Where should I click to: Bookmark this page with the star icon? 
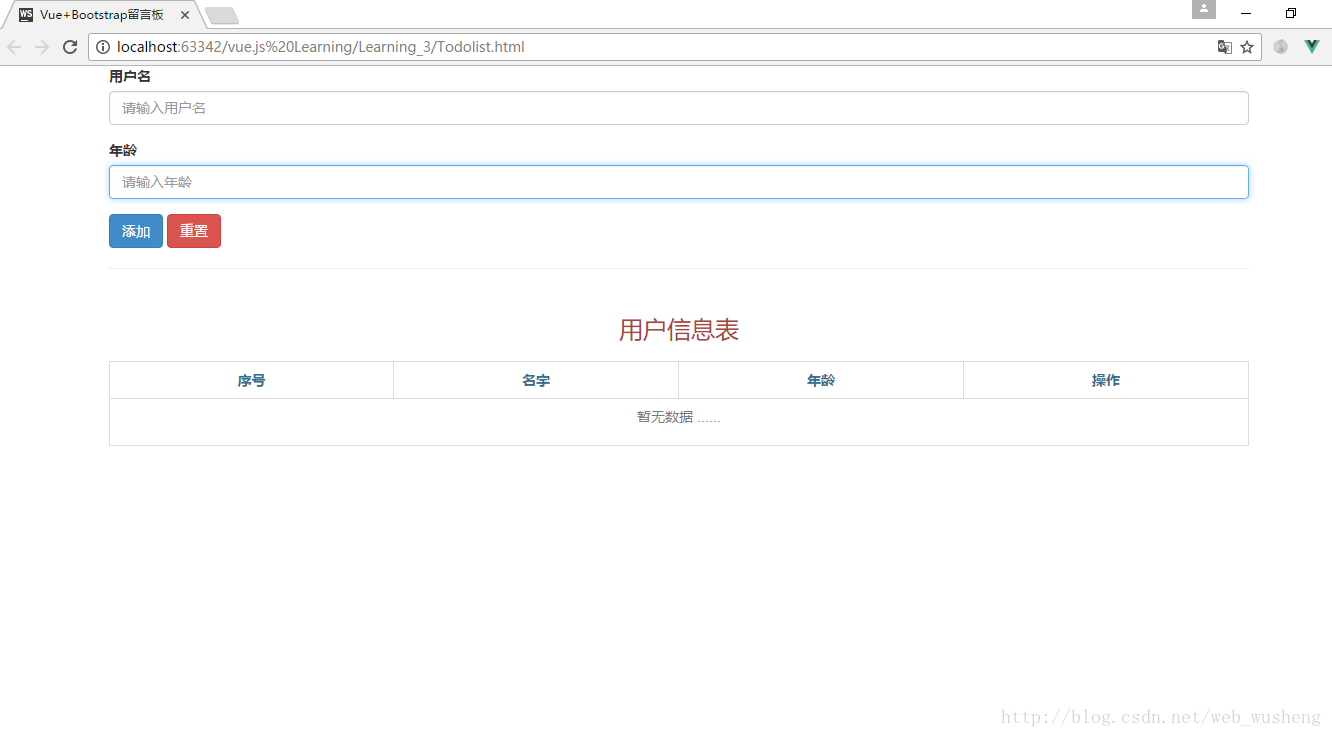pos(1247,47)
